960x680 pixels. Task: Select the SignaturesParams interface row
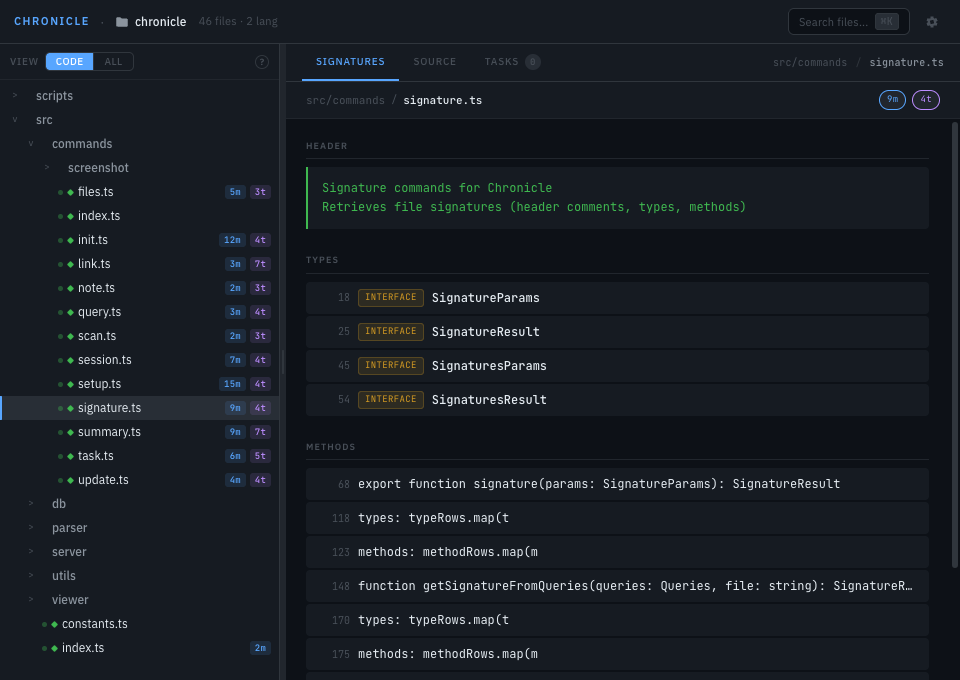point(617,366)
